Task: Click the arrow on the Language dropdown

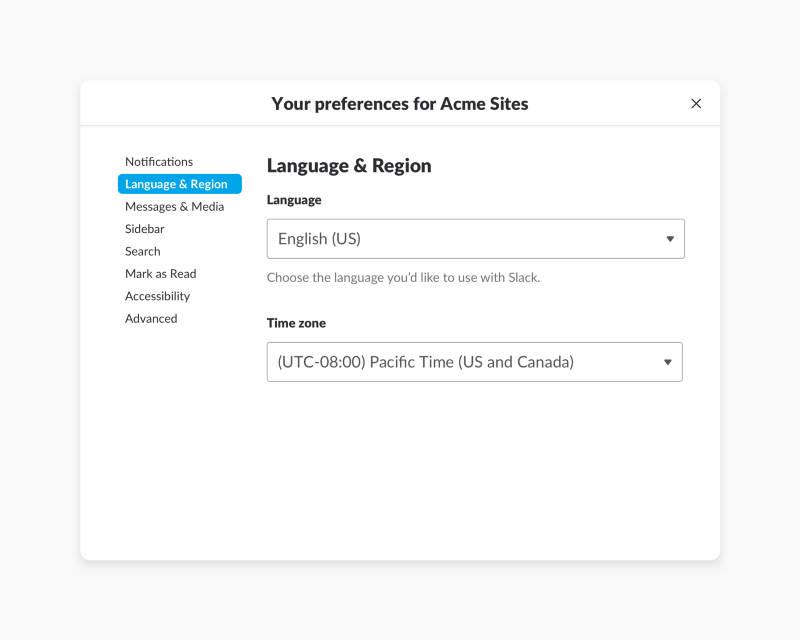Action: [x=670, y=239]
